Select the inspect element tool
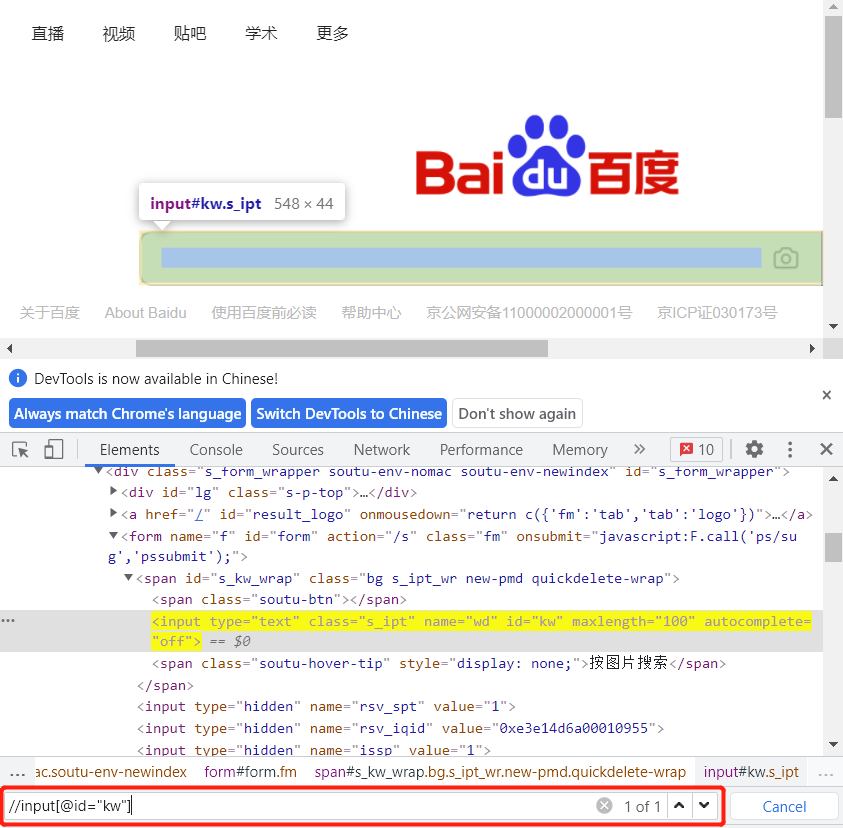Viewport: 843px width, 828px height. (19, 449)
